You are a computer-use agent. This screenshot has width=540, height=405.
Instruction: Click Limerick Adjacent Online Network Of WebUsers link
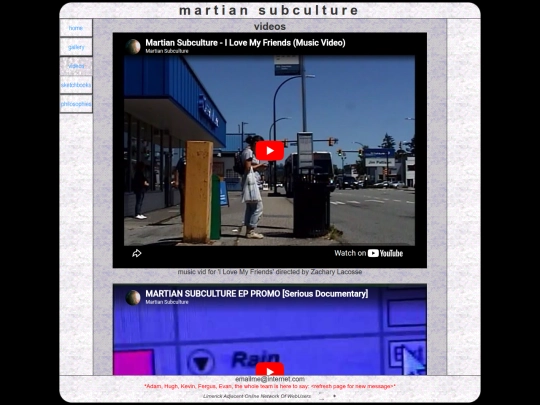point(257,396)
